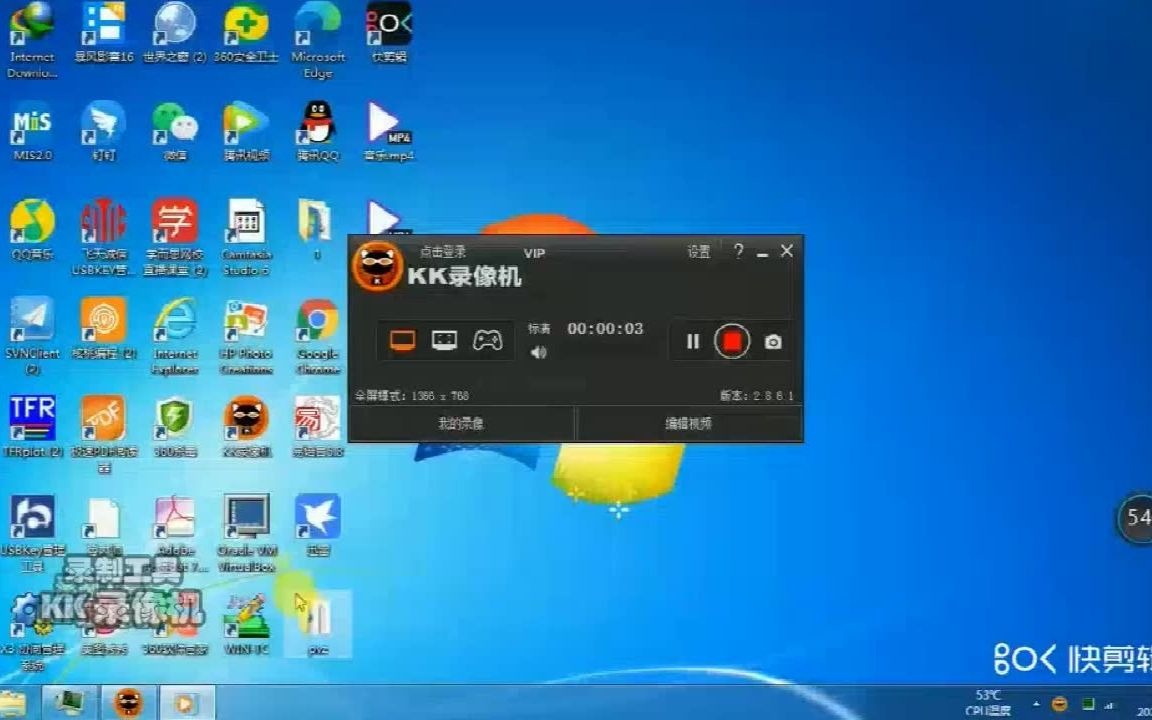Select full-screen recording mode icon in KK录像机

(403, 340)
